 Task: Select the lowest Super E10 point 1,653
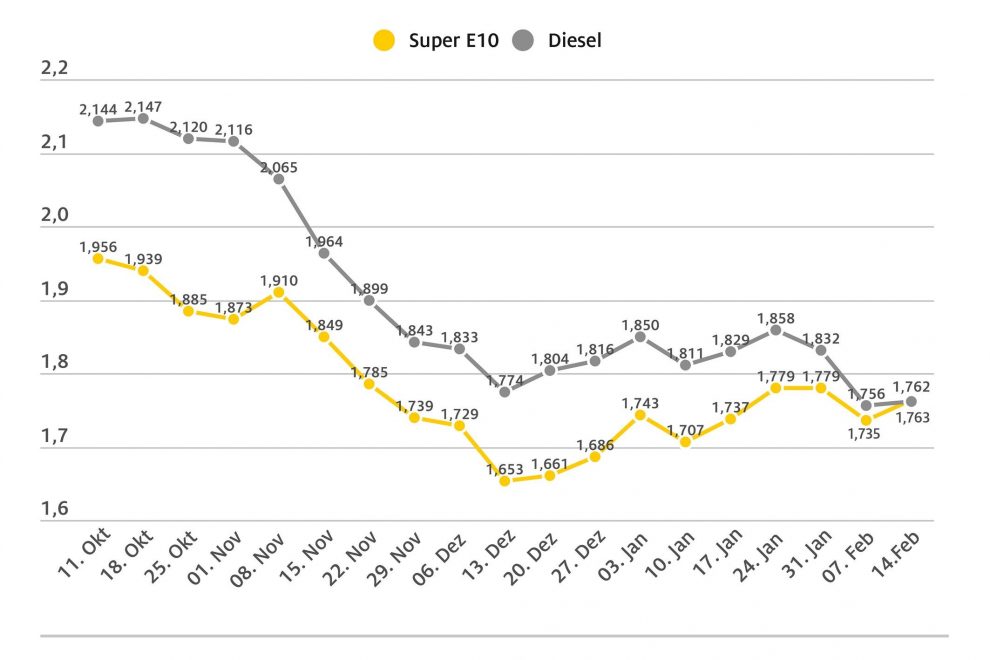point(505,481)
